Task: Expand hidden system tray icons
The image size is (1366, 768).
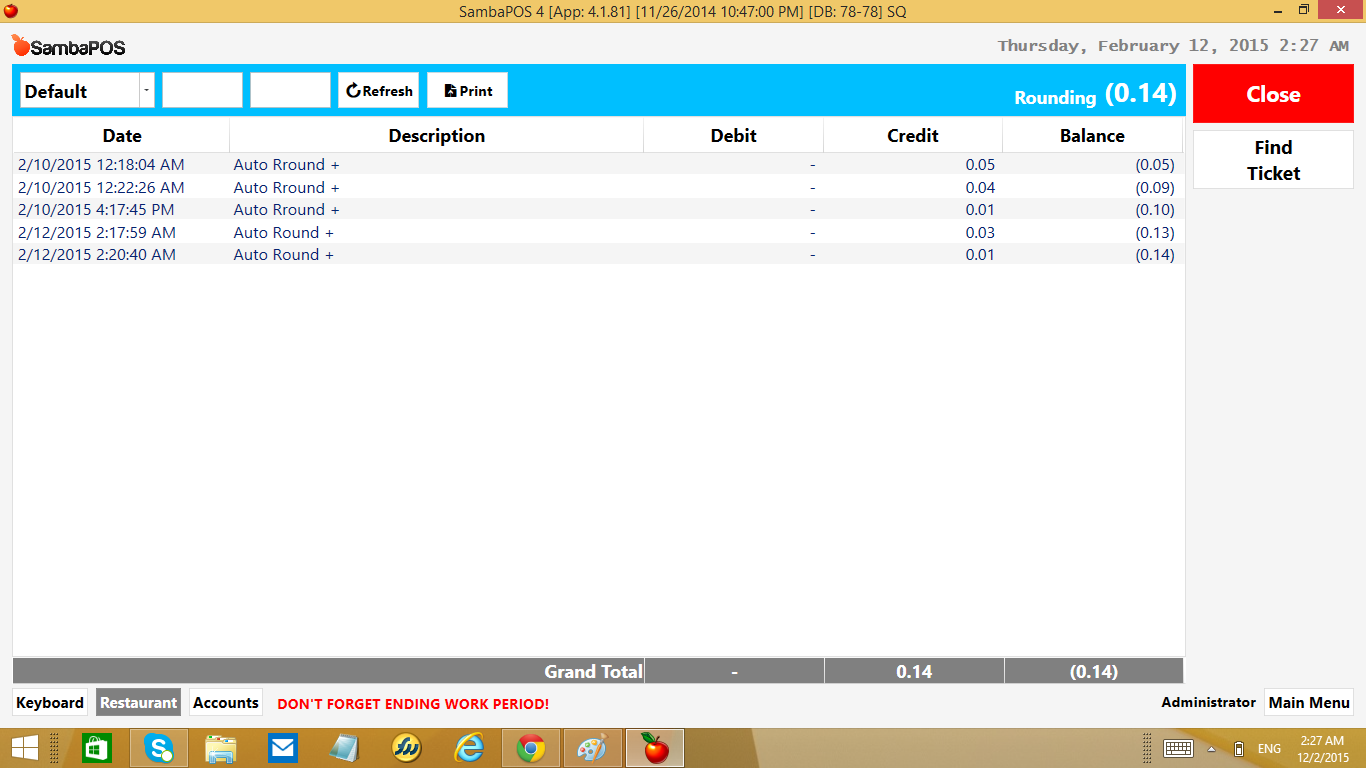Action: [1211, 749]
